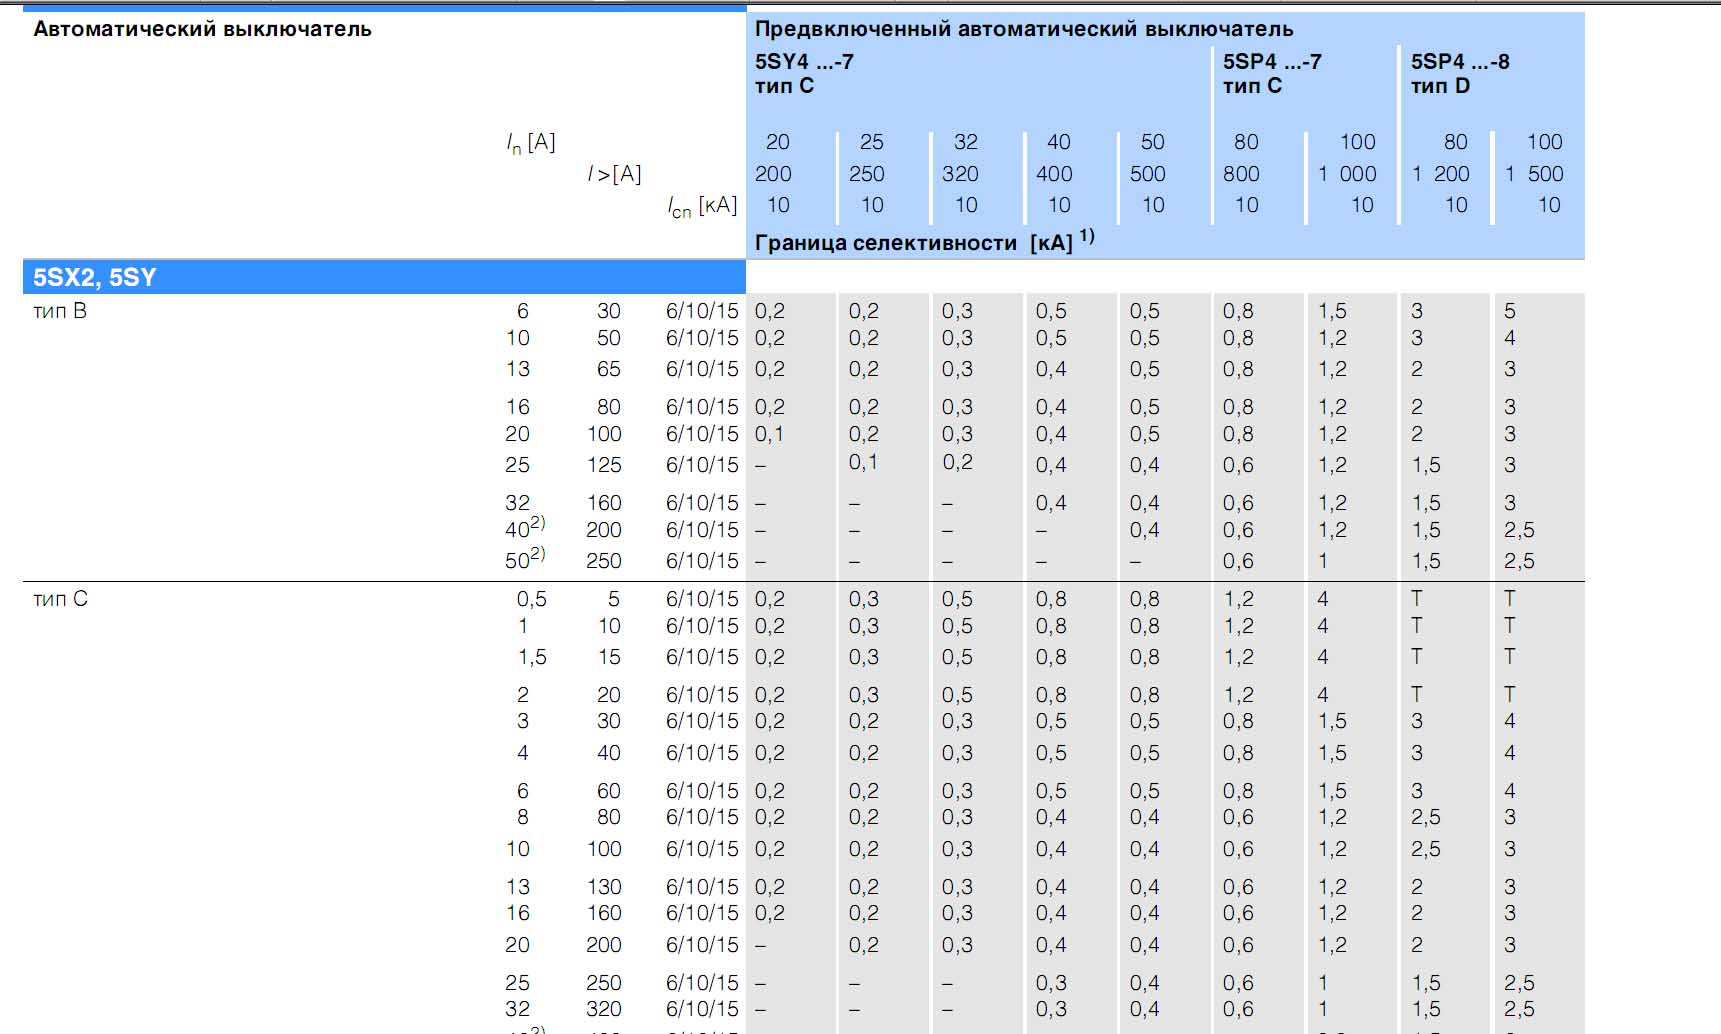Click "0,8" in the тип B 6 A row

1238,311
